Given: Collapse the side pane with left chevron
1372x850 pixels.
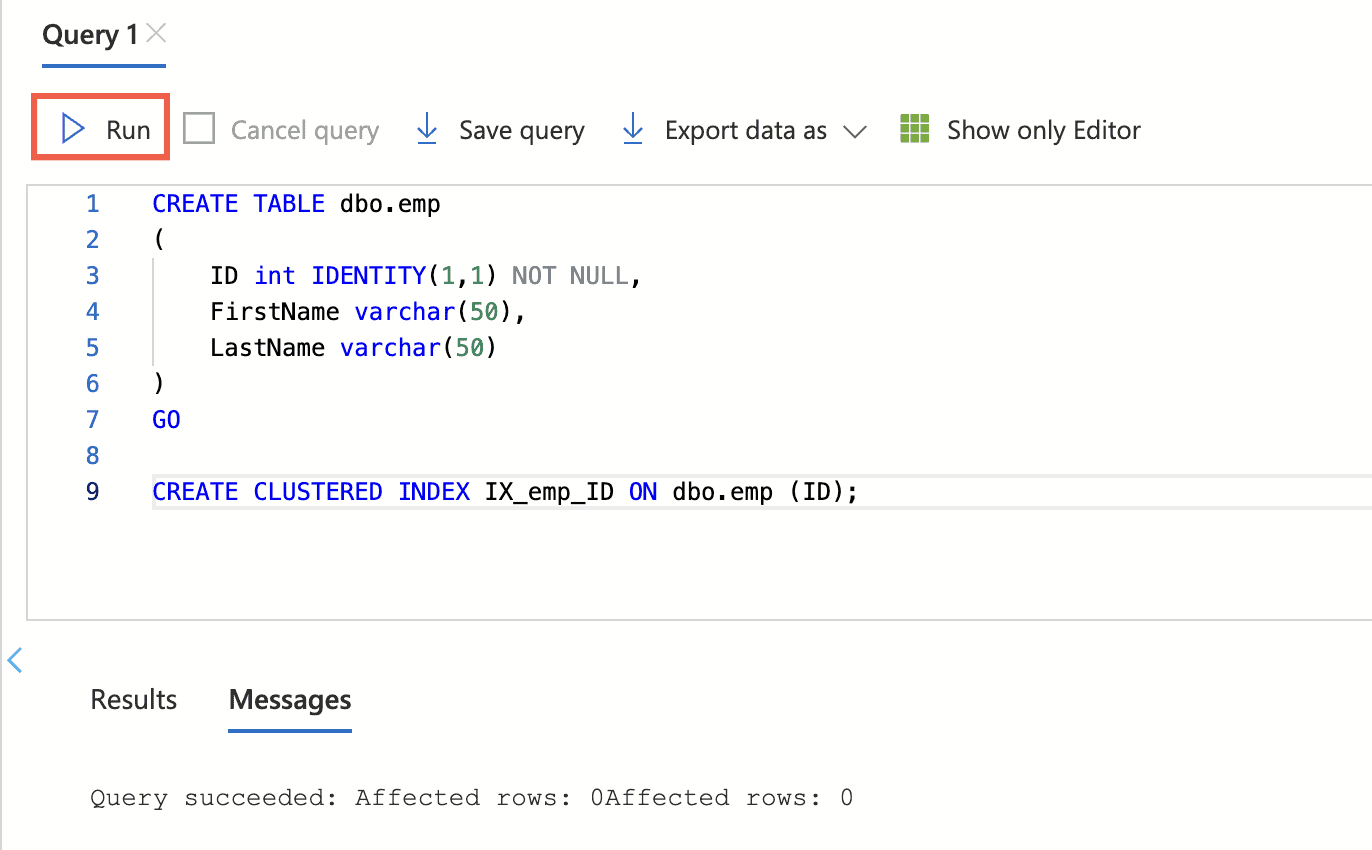Looking at the screenshot, I should pyautogui.click(x=14, y=659).
